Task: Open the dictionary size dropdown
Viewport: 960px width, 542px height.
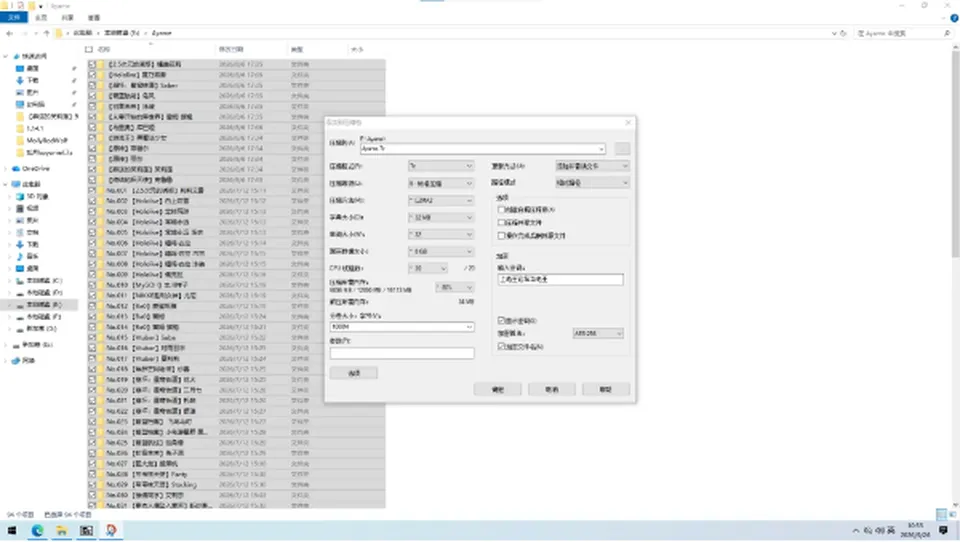Action: click(x=441, y=217)
